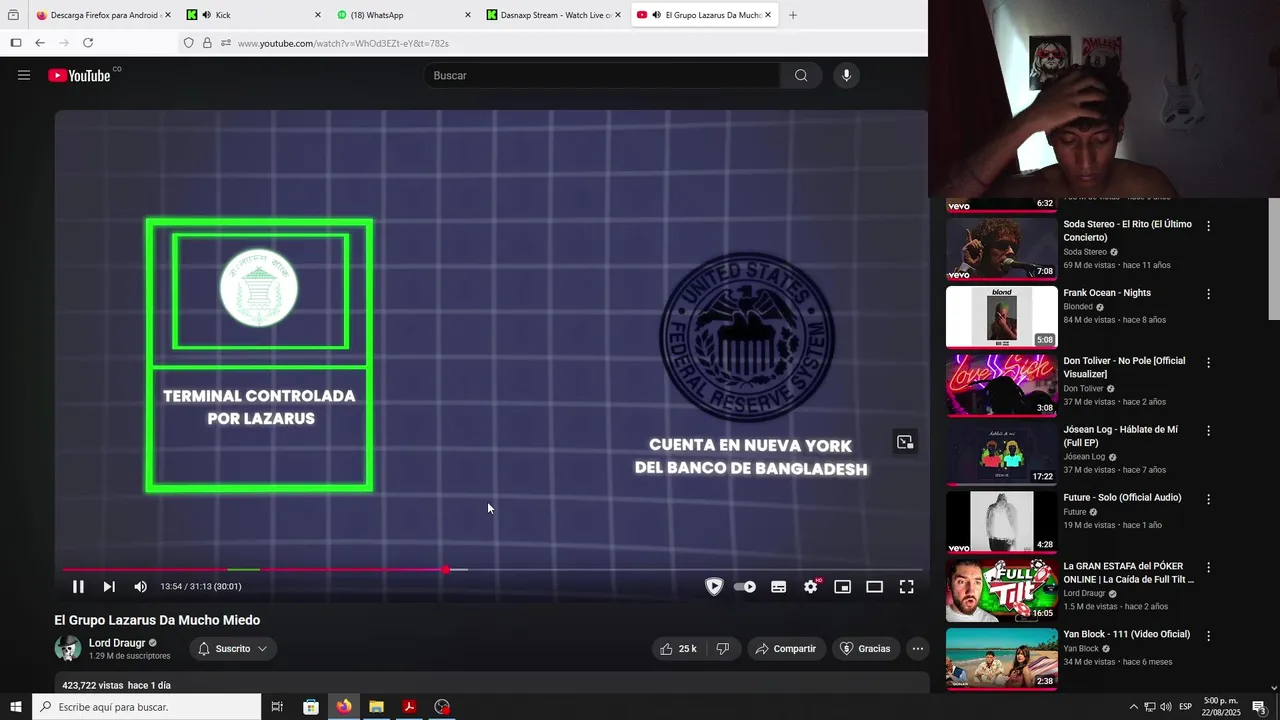Open more actions three-dot menu below video

click(x=917, y=649)
